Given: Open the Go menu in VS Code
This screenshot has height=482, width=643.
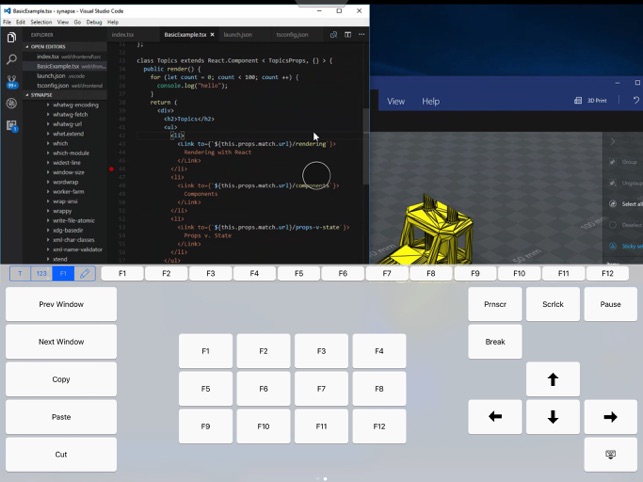Looking at the screenshot, I should [77, 22].
